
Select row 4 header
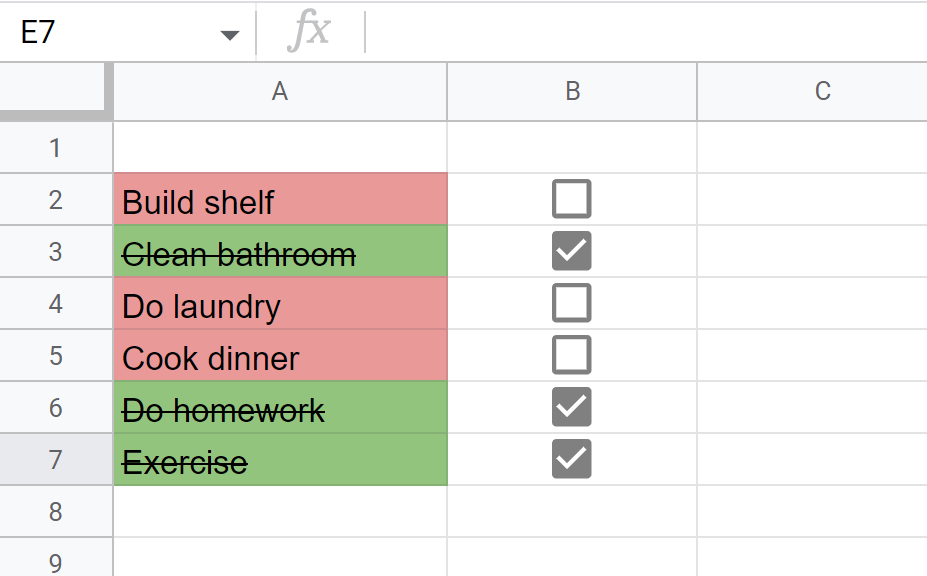pyautogui.click(x=56, y=303)
